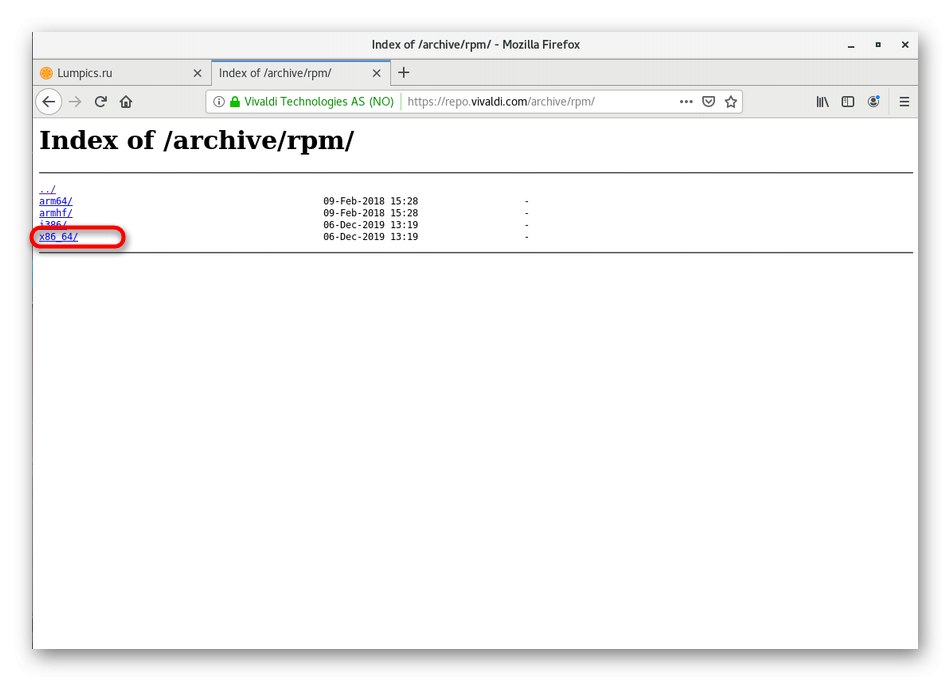Save page to Pocket icon
Viewport: 950px width, 681px height.
pos(708,102)
